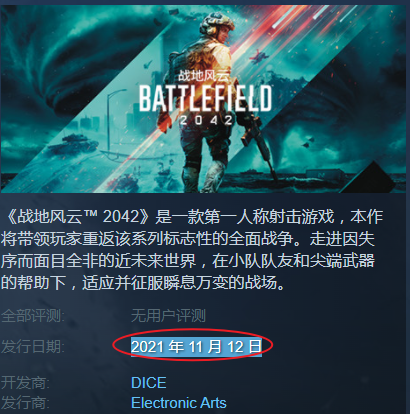Click the BATTLEFIELD logo text in banner

[205, 98]
